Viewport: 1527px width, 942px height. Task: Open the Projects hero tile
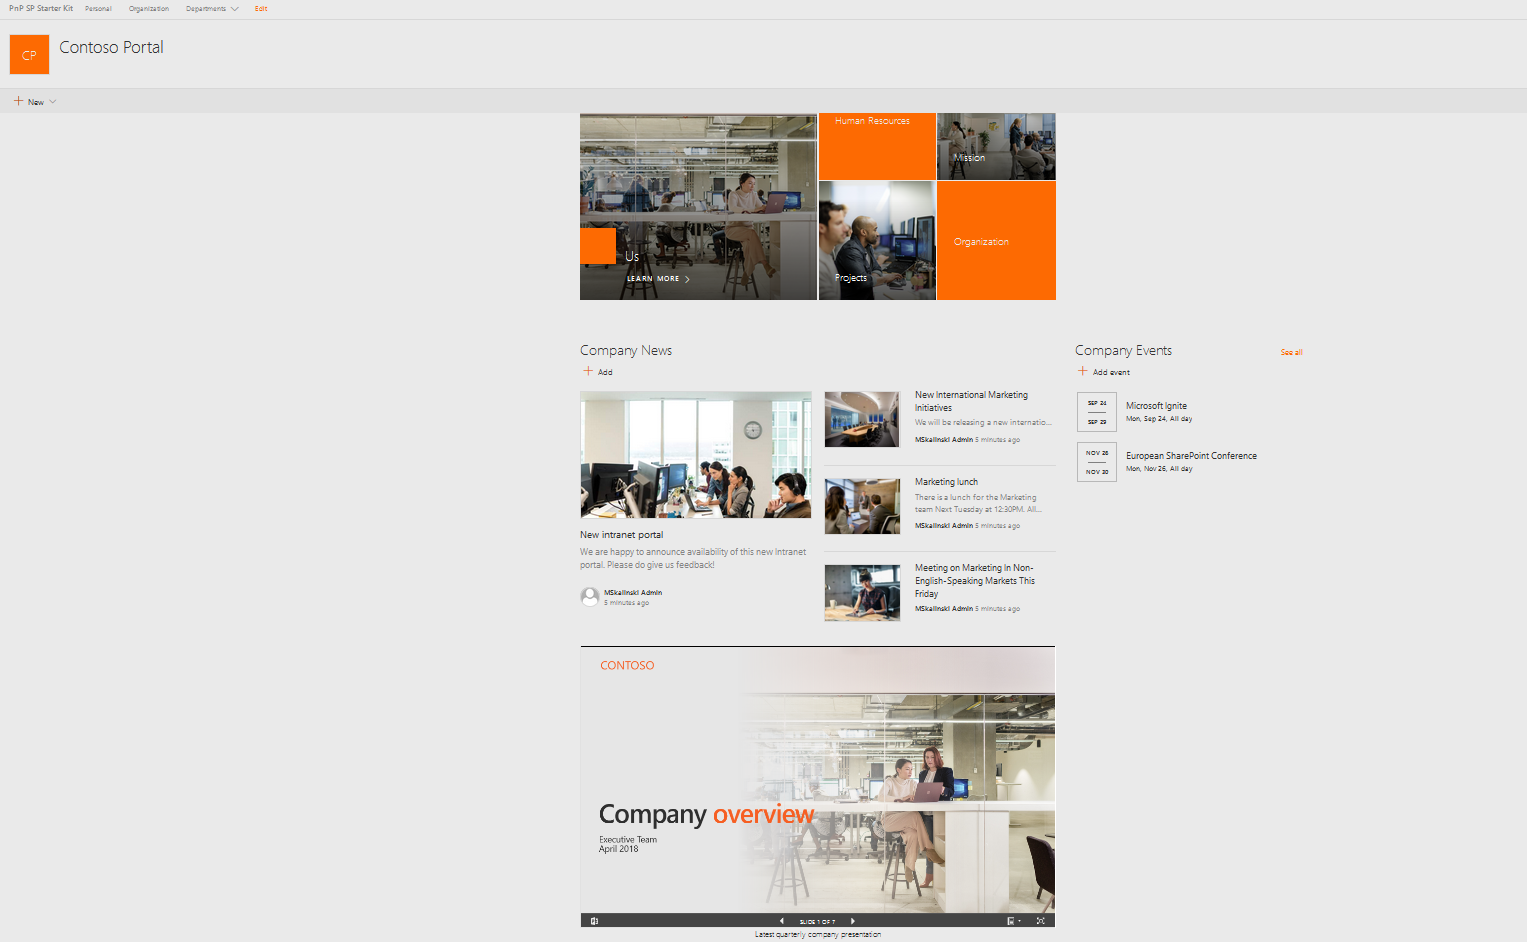877,240
